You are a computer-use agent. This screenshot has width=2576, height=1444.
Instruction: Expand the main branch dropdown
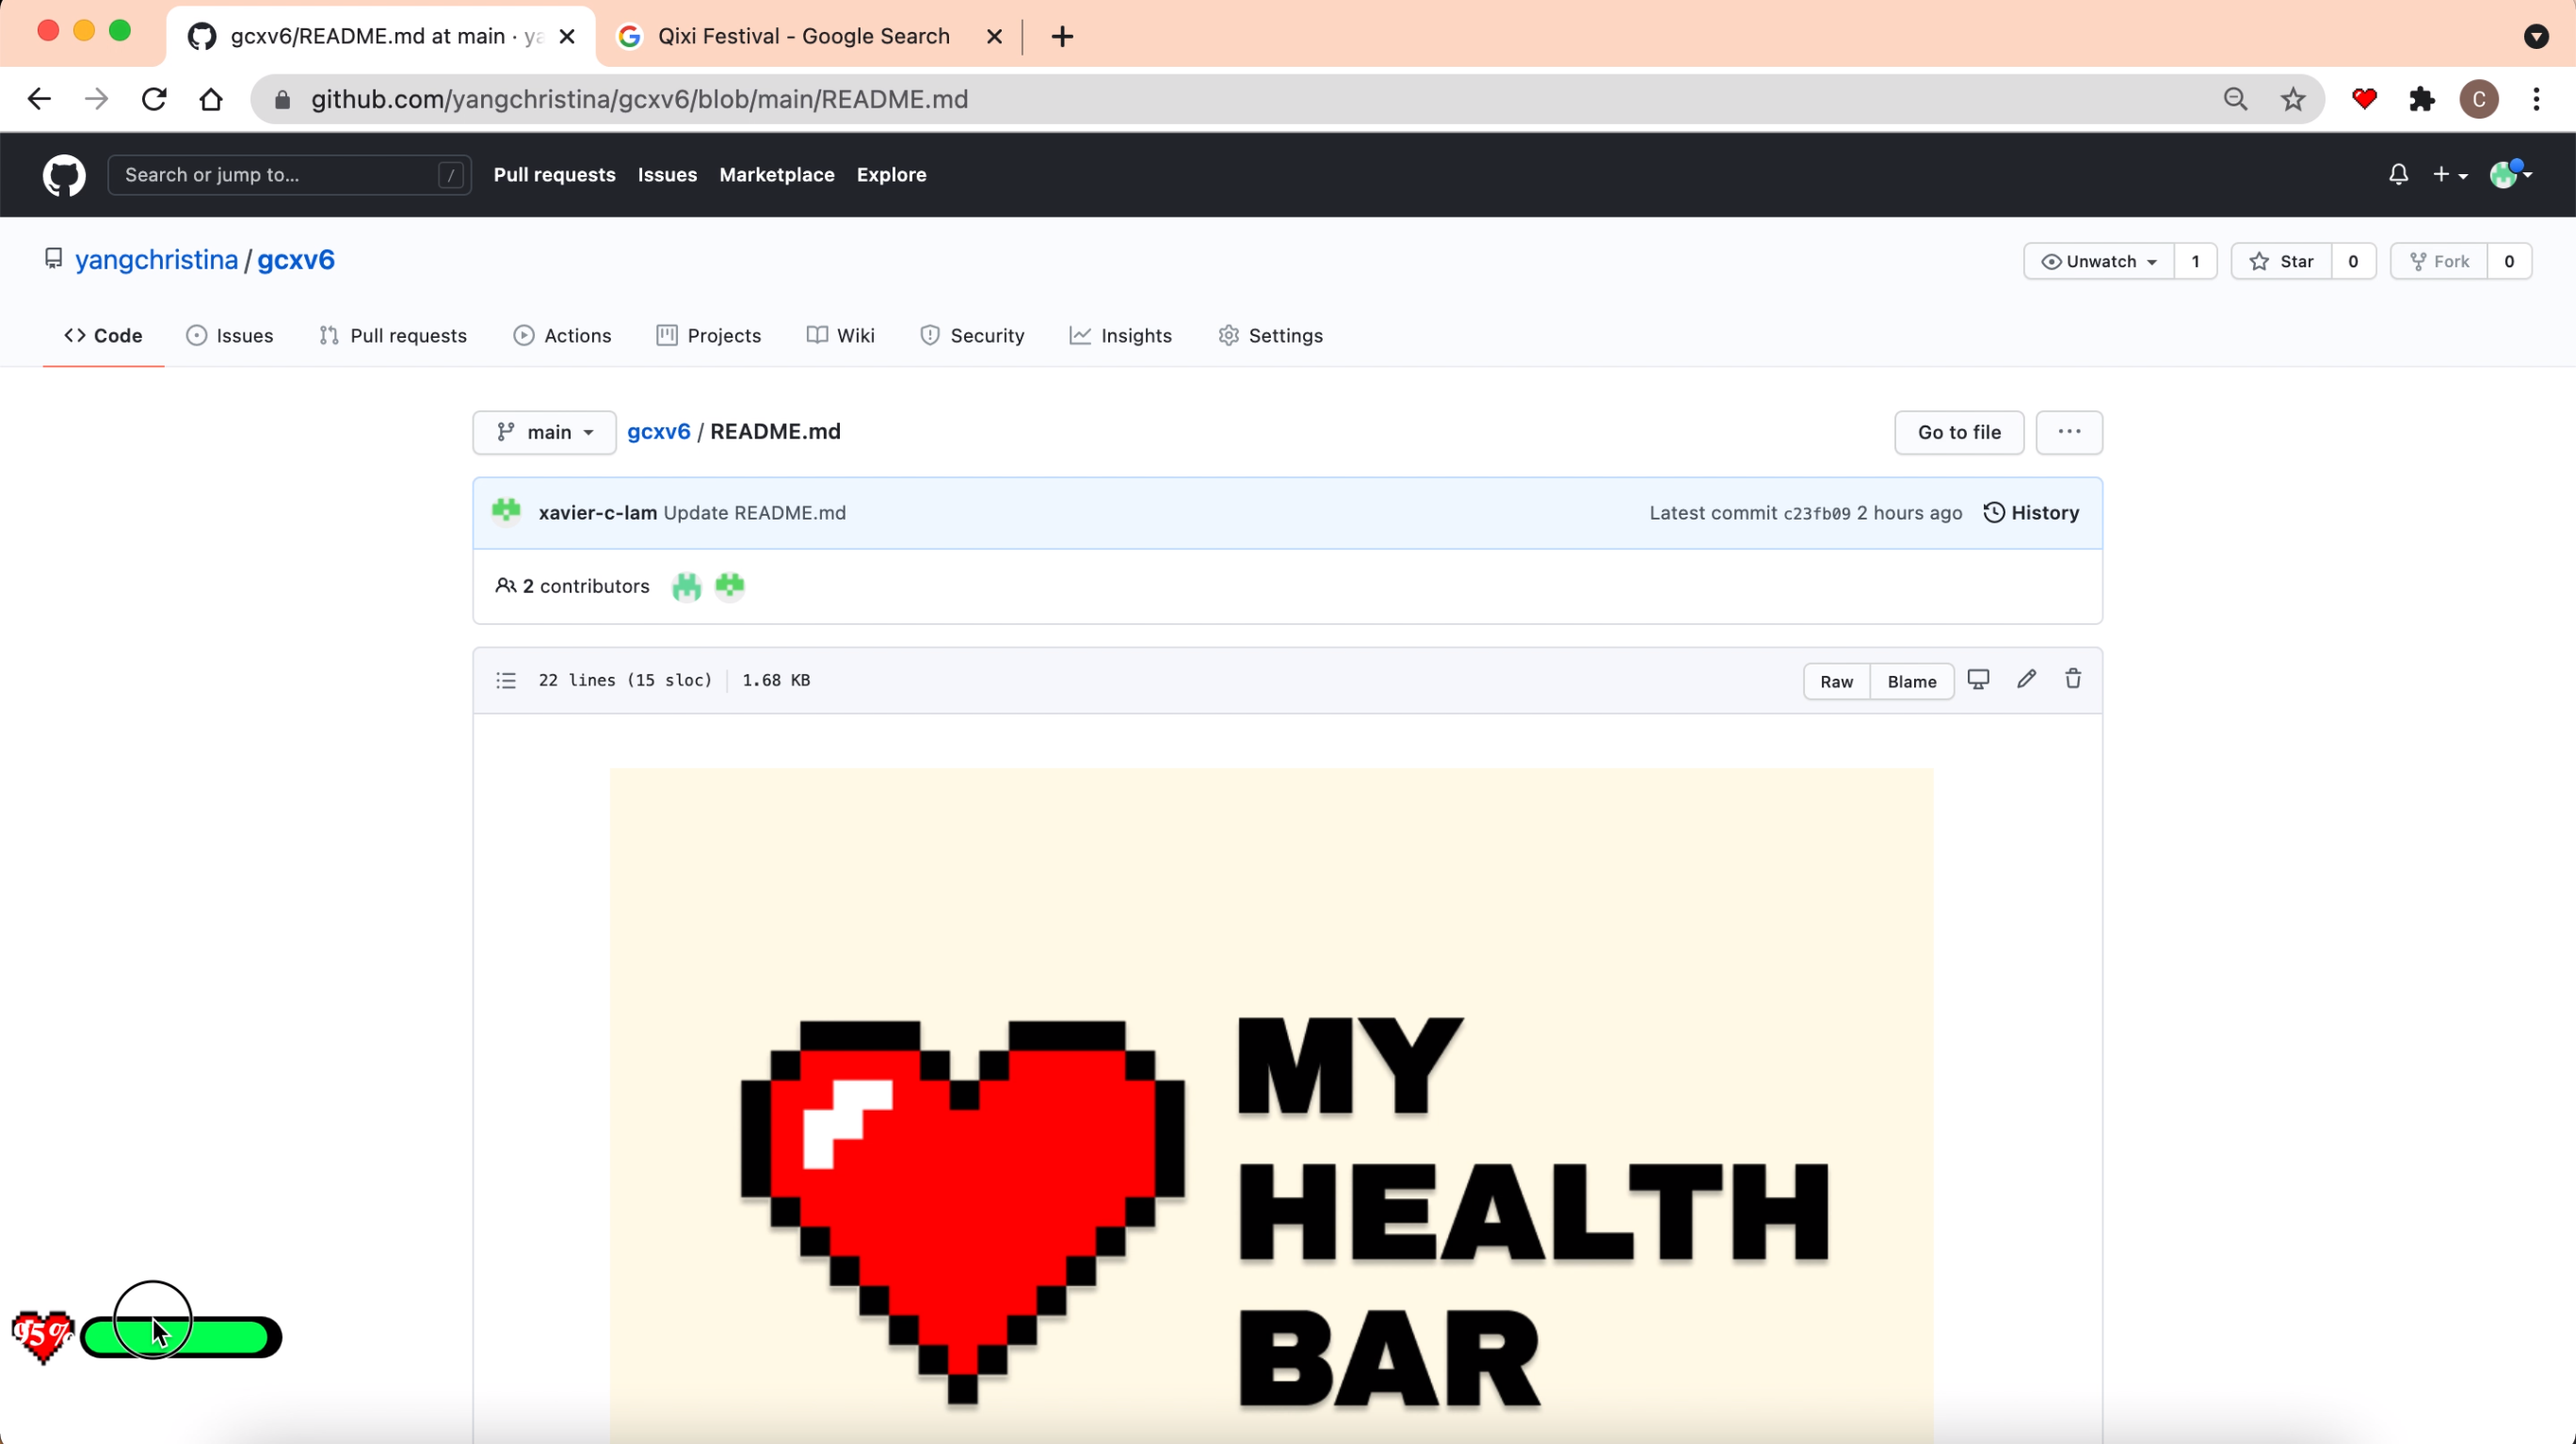pyautogui.click(x=545, y=432)
